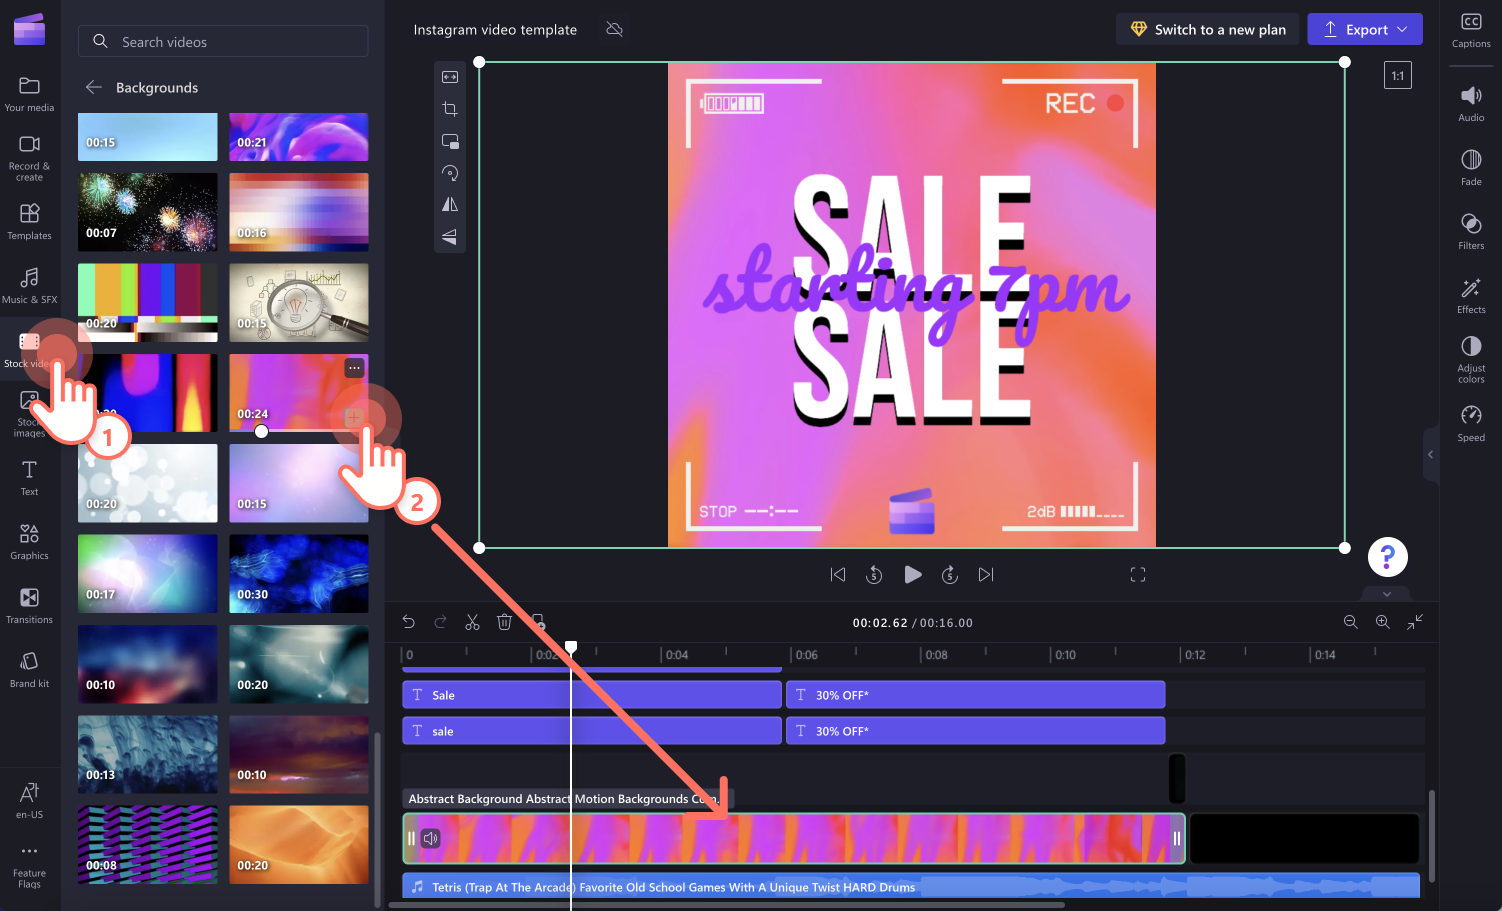
Task: Split the clip with the scissors tool
Action: tap(472, 621)
